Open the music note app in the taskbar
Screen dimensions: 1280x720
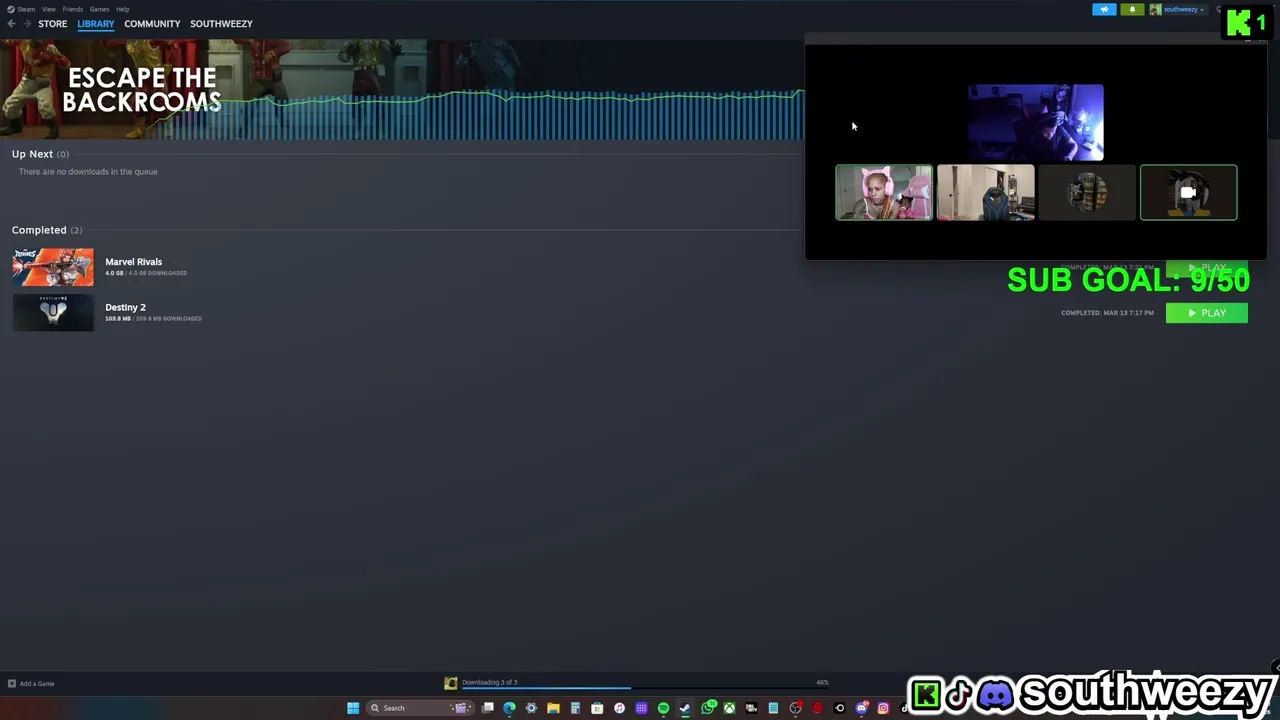click(x=619, y=708)
